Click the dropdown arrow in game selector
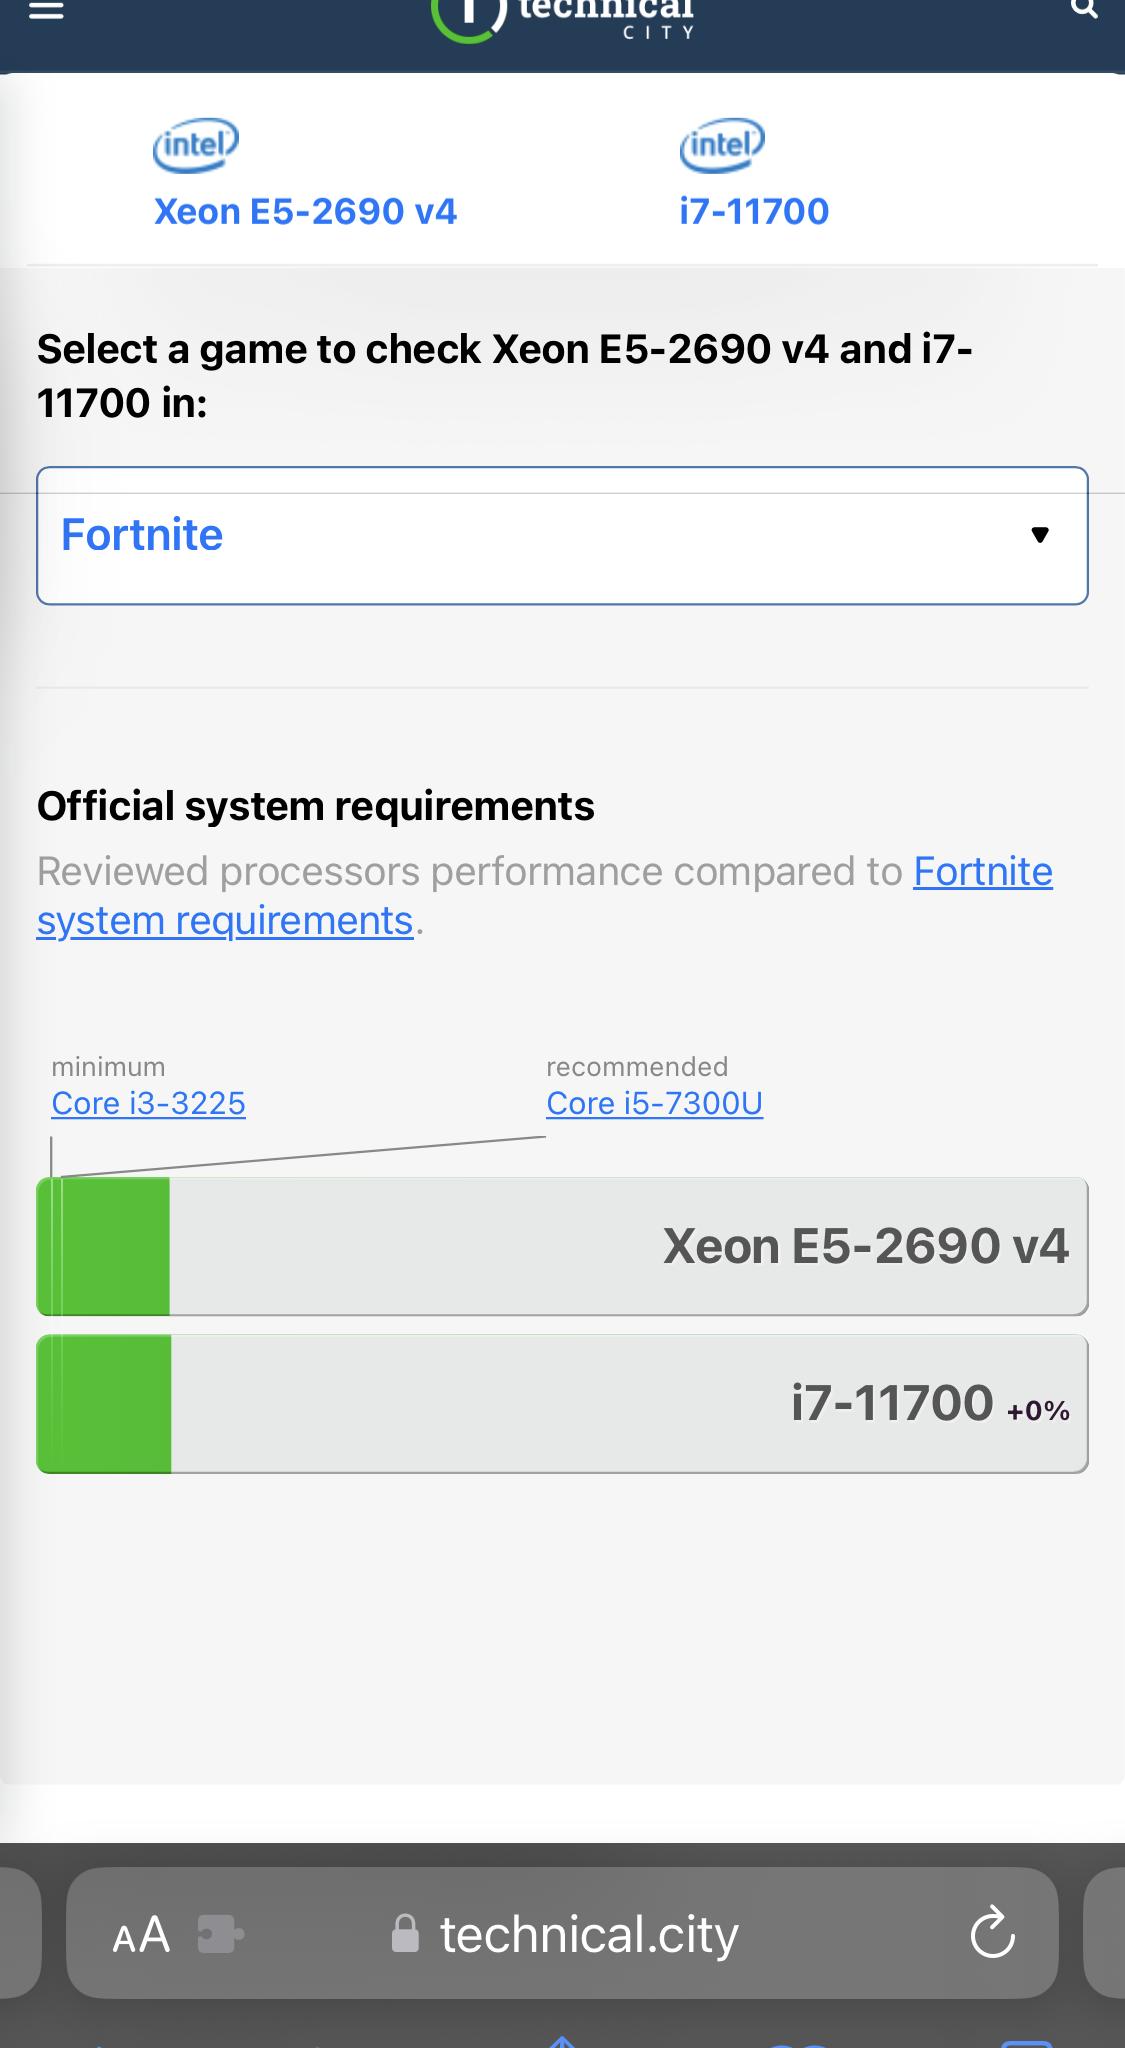The width and height of the screenshot is (1125, 2048). [x=1040, y=535]
